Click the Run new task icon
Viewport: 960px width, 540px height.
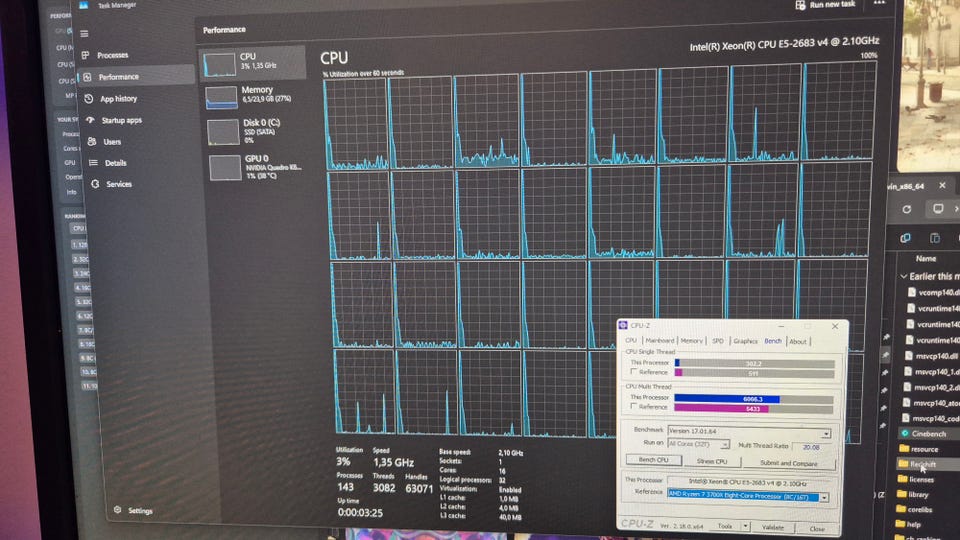point(800,5)
